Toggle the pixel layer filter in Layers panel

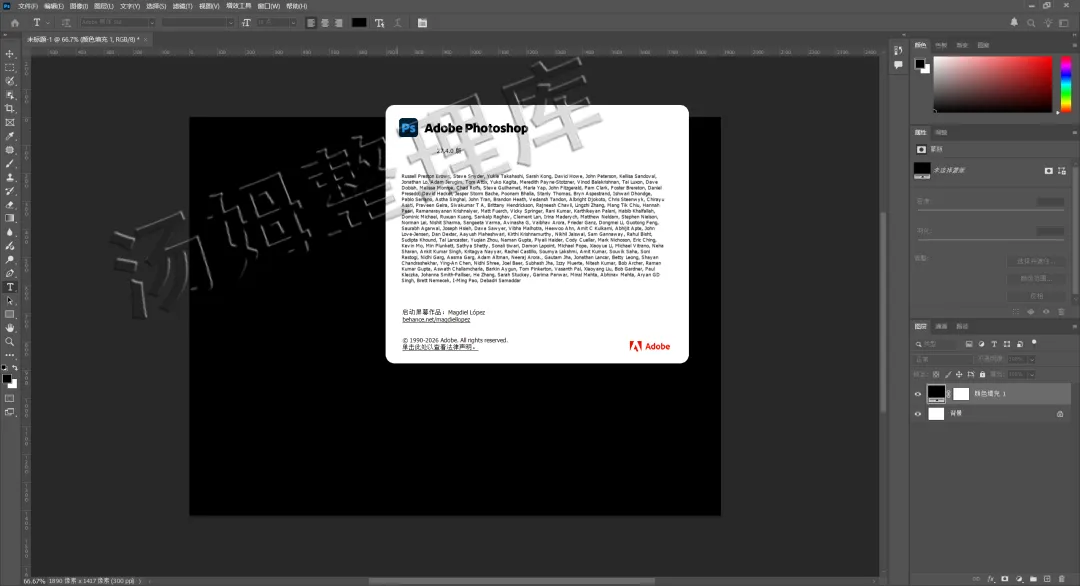coord(969,344)
